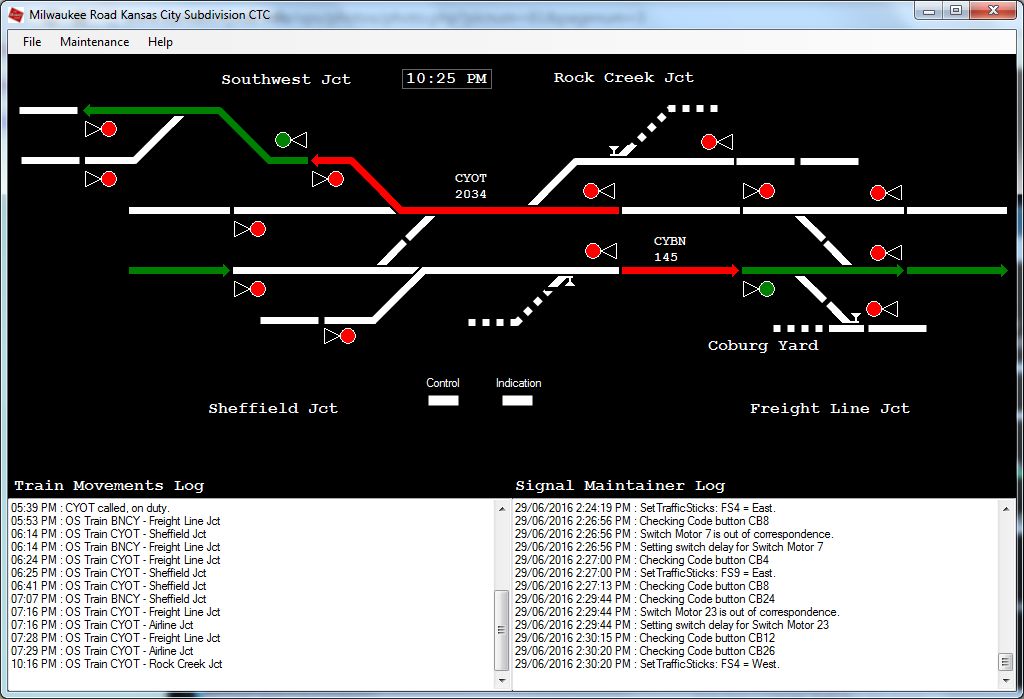Select 'SetTrafficSticks: FS9 = East.' log line

coord(645,573)
